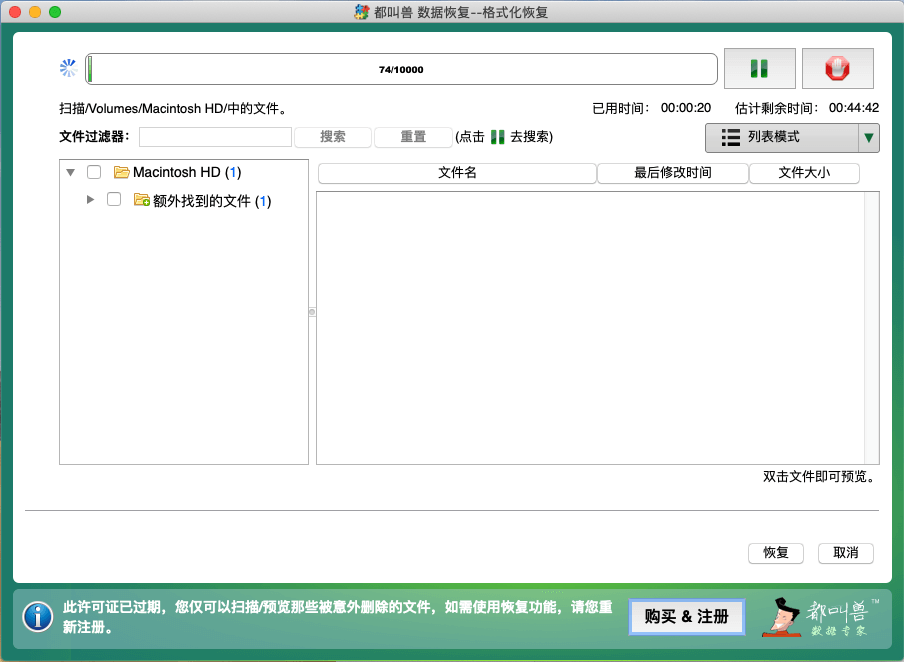Click the 搜索 search button

click(x=333, y=137)
